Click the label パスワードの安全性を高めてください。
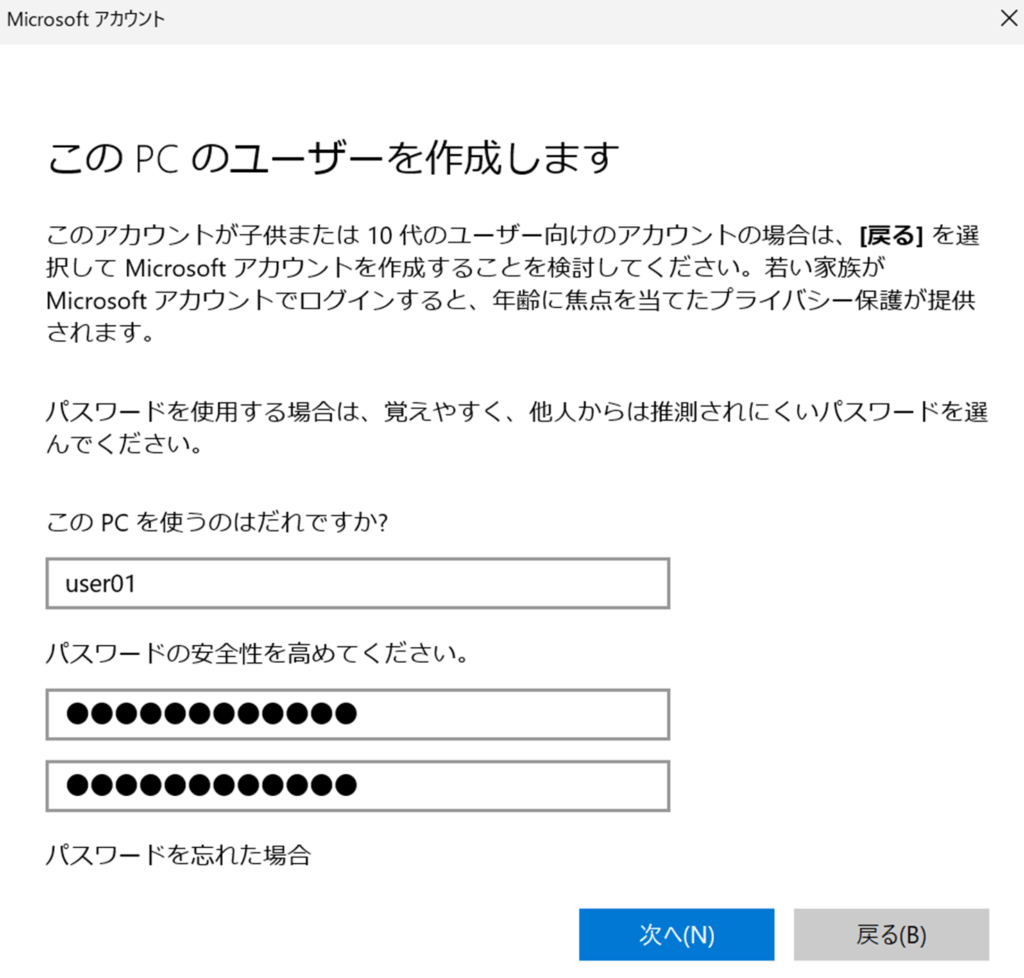Viewport: 1024px width, 978px height. click(x=258, y=654)
